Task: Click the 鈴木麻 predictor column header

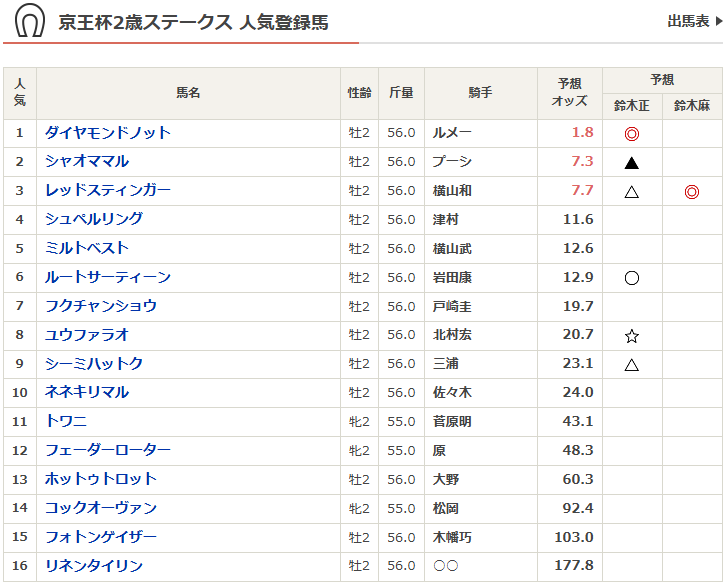Action: click(x=691, y=106)
